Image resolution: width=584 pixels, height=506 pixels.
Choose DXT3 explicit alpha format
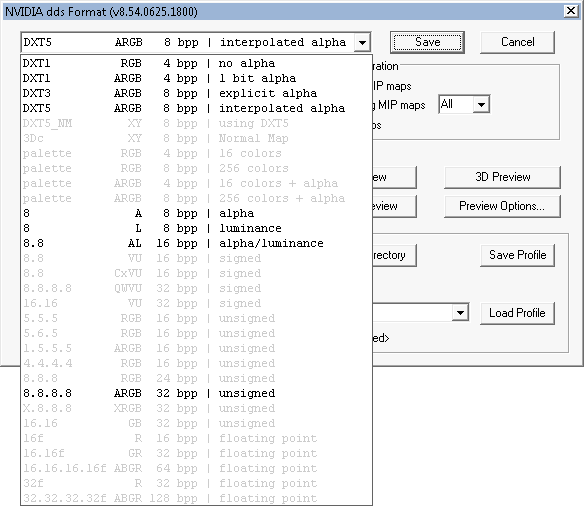(x=197, y=93)
